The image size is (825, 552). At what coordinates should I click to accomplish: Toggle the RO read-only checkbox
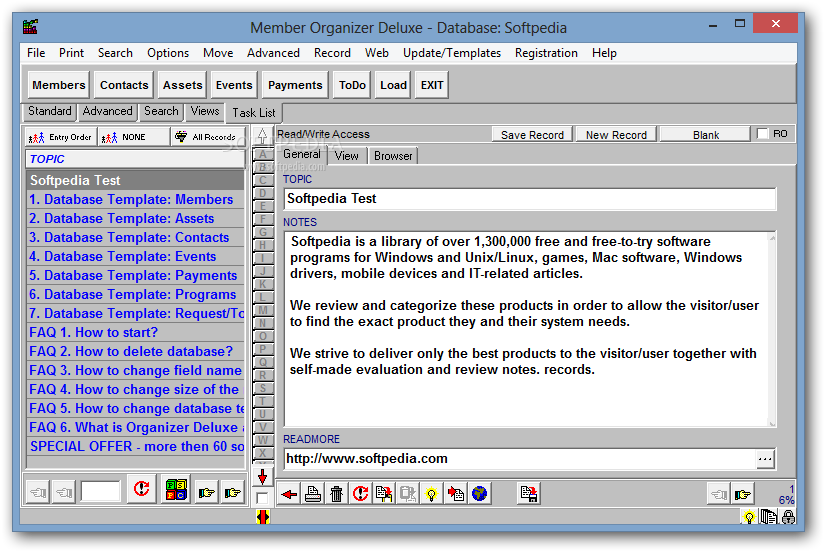click(762, 134)
